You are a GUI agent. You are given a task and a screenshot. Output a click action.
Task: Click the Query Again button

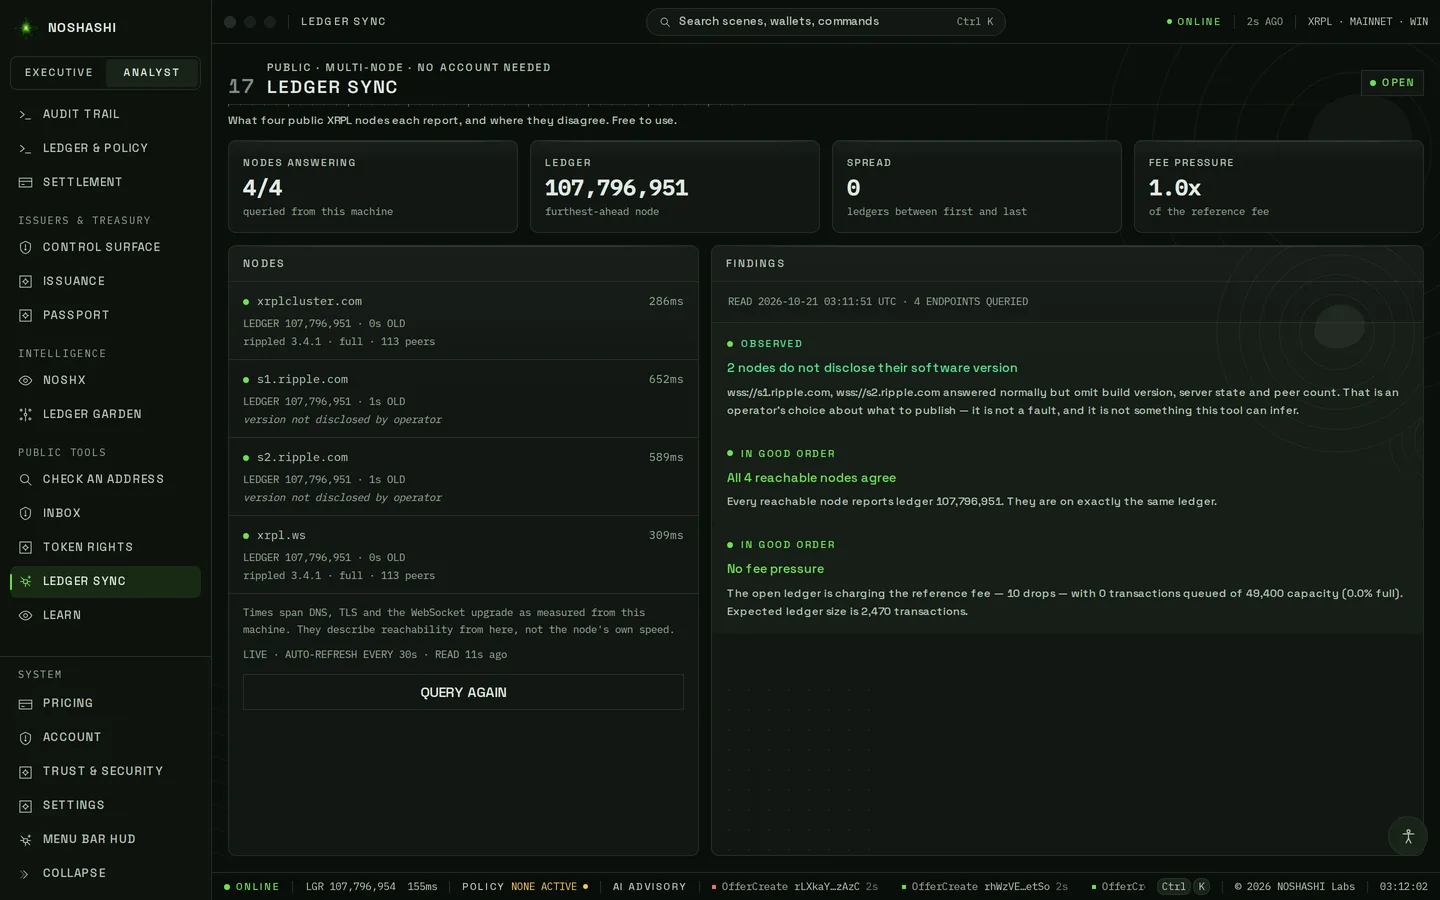(463, 692)
